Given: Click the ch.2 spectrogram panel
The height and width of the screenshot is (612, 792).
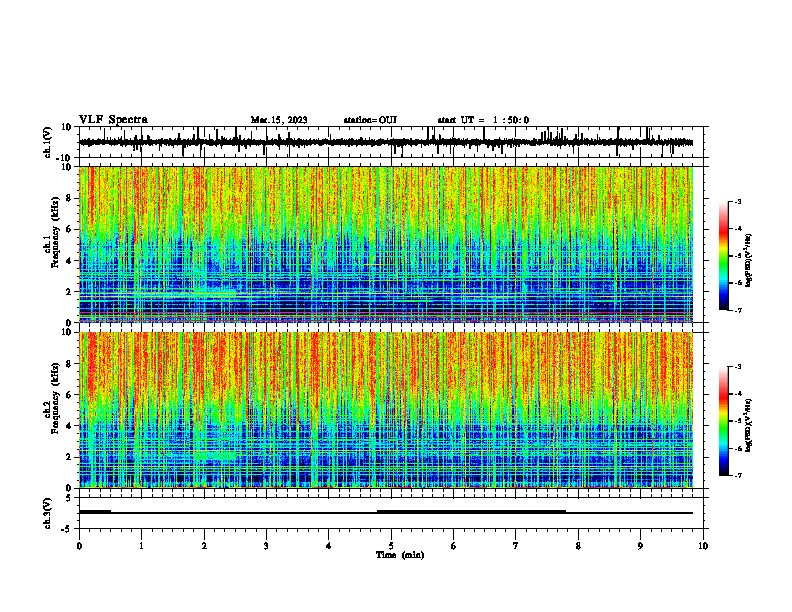Looking at the screenshot, I should pyautogui.click(x=386, y=410).
